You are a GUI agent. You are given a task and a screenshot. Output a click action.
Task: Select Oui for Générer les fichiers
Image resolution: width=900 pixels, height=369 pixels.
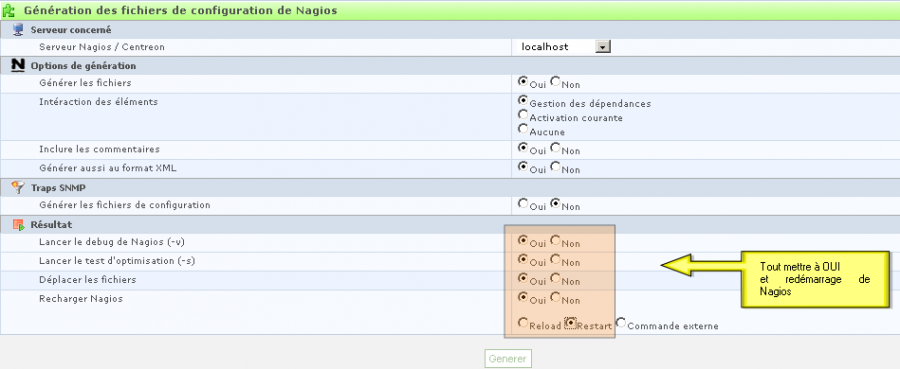pos(522,81)
